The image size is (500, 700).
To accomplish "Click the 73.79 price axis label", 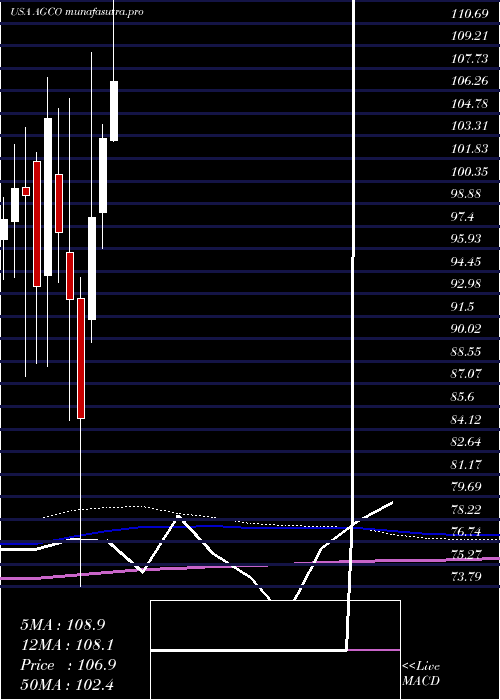I will click(x=466, y=577).
